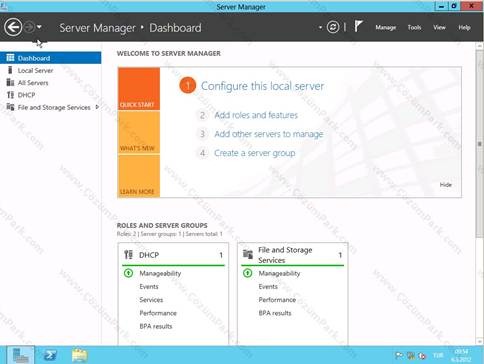
Task: Click the refresh dashboard icon
Action: pos(333,27)
